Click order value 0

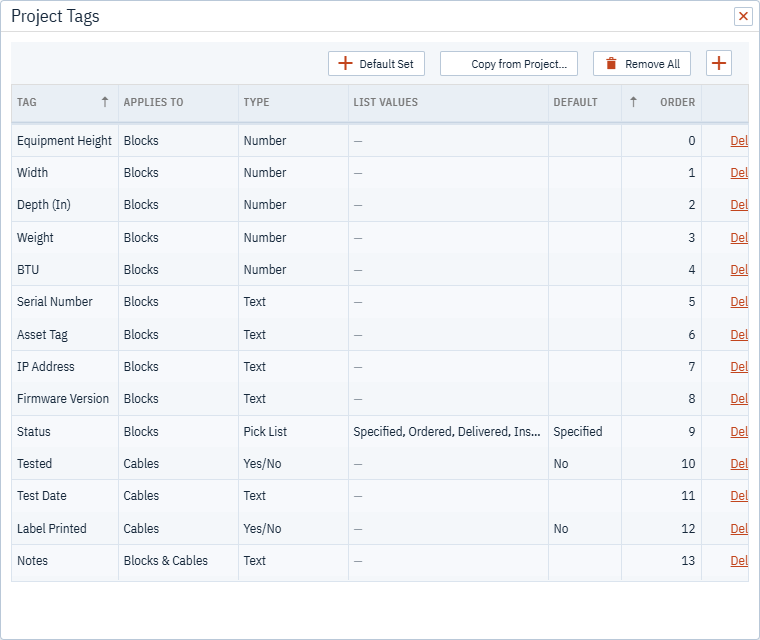pos(692,141)
